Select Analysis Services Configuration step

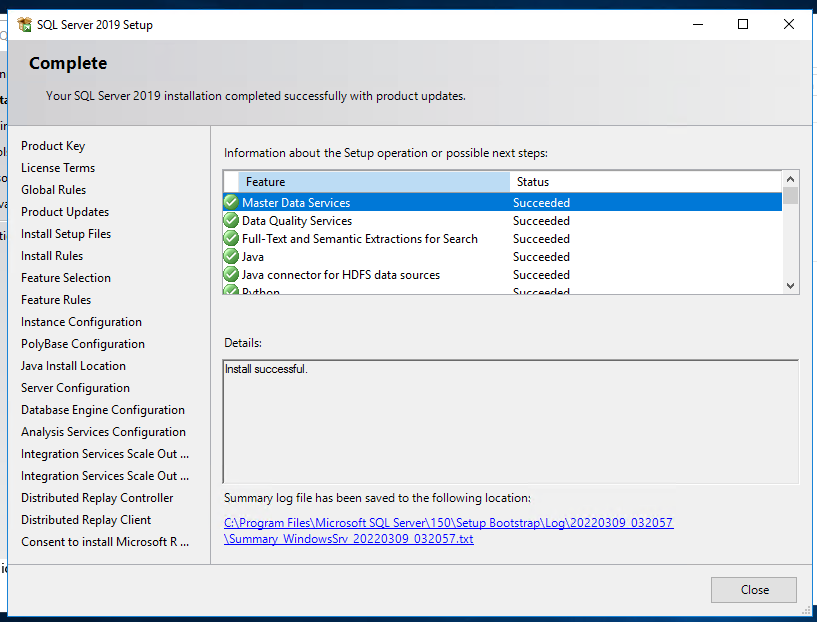coord(104,432)
